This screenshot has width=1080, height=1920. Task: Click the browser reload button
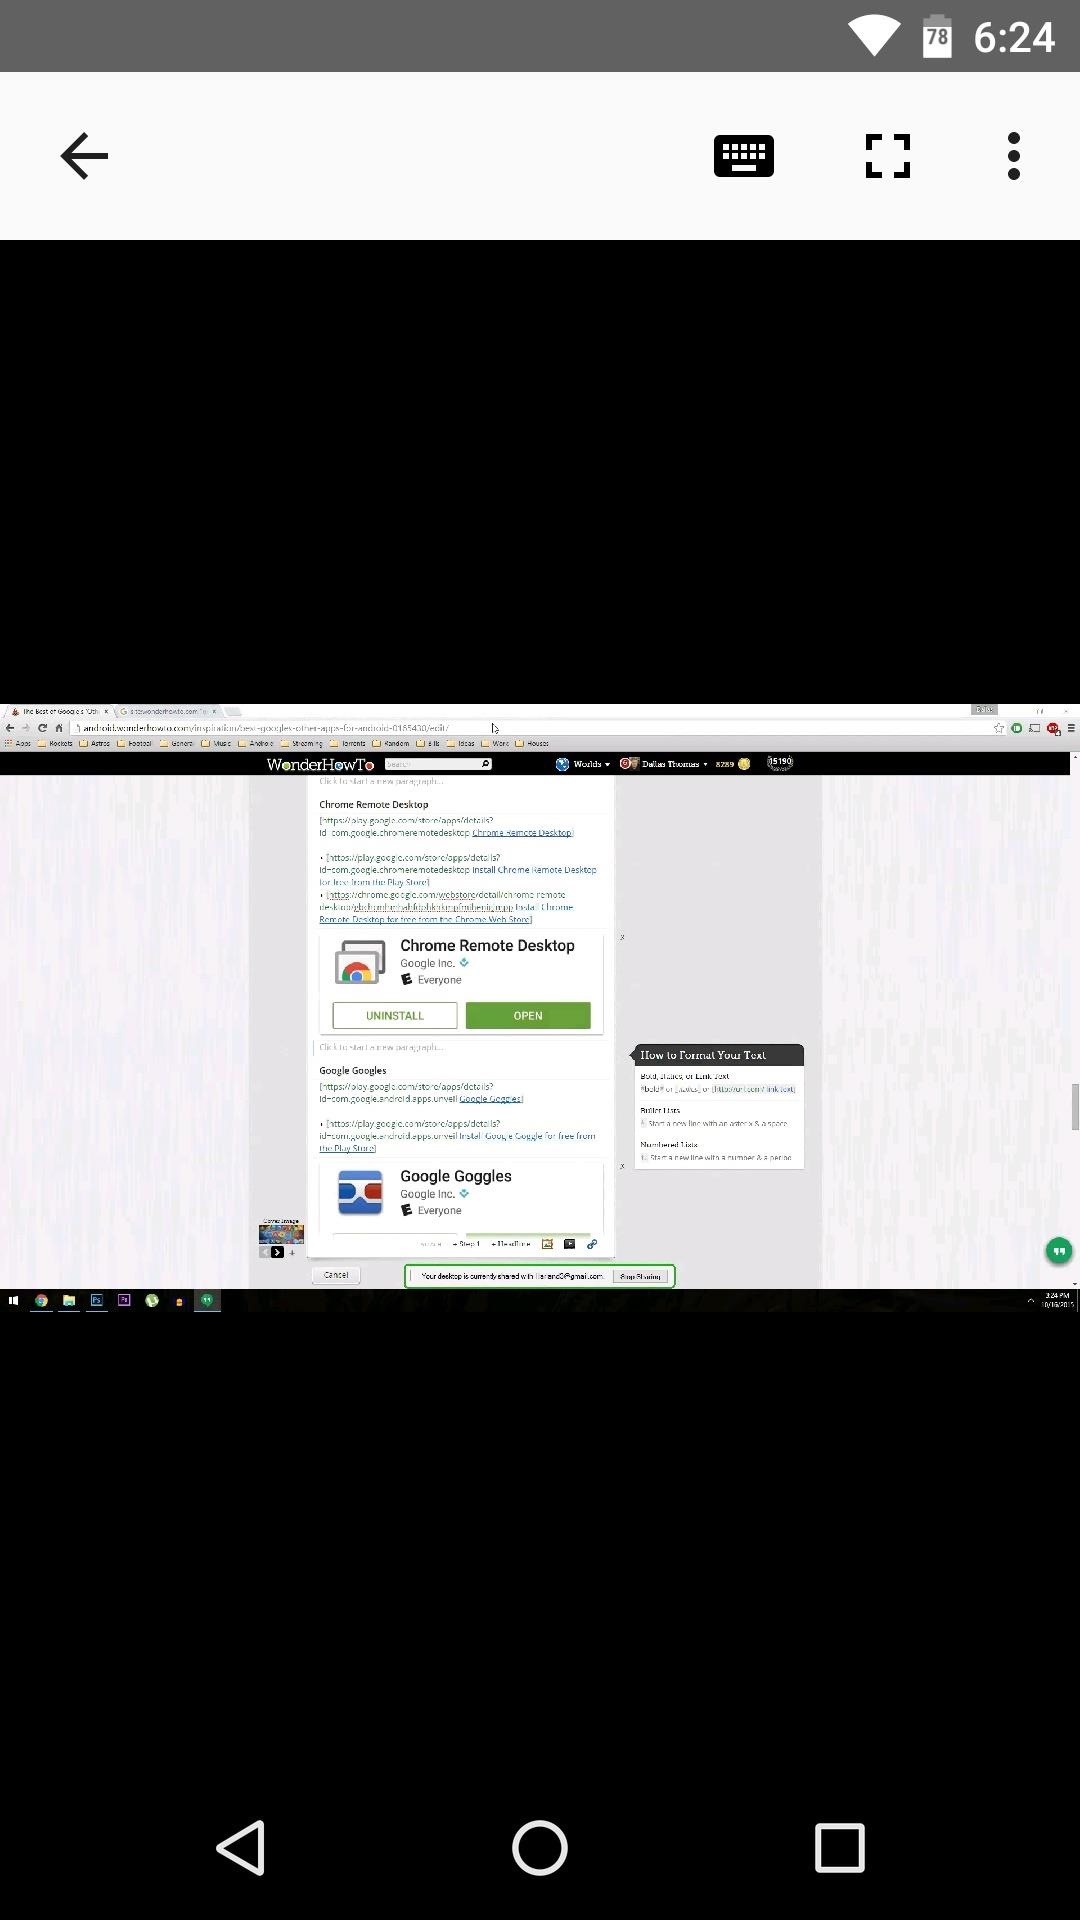(42, 728)
